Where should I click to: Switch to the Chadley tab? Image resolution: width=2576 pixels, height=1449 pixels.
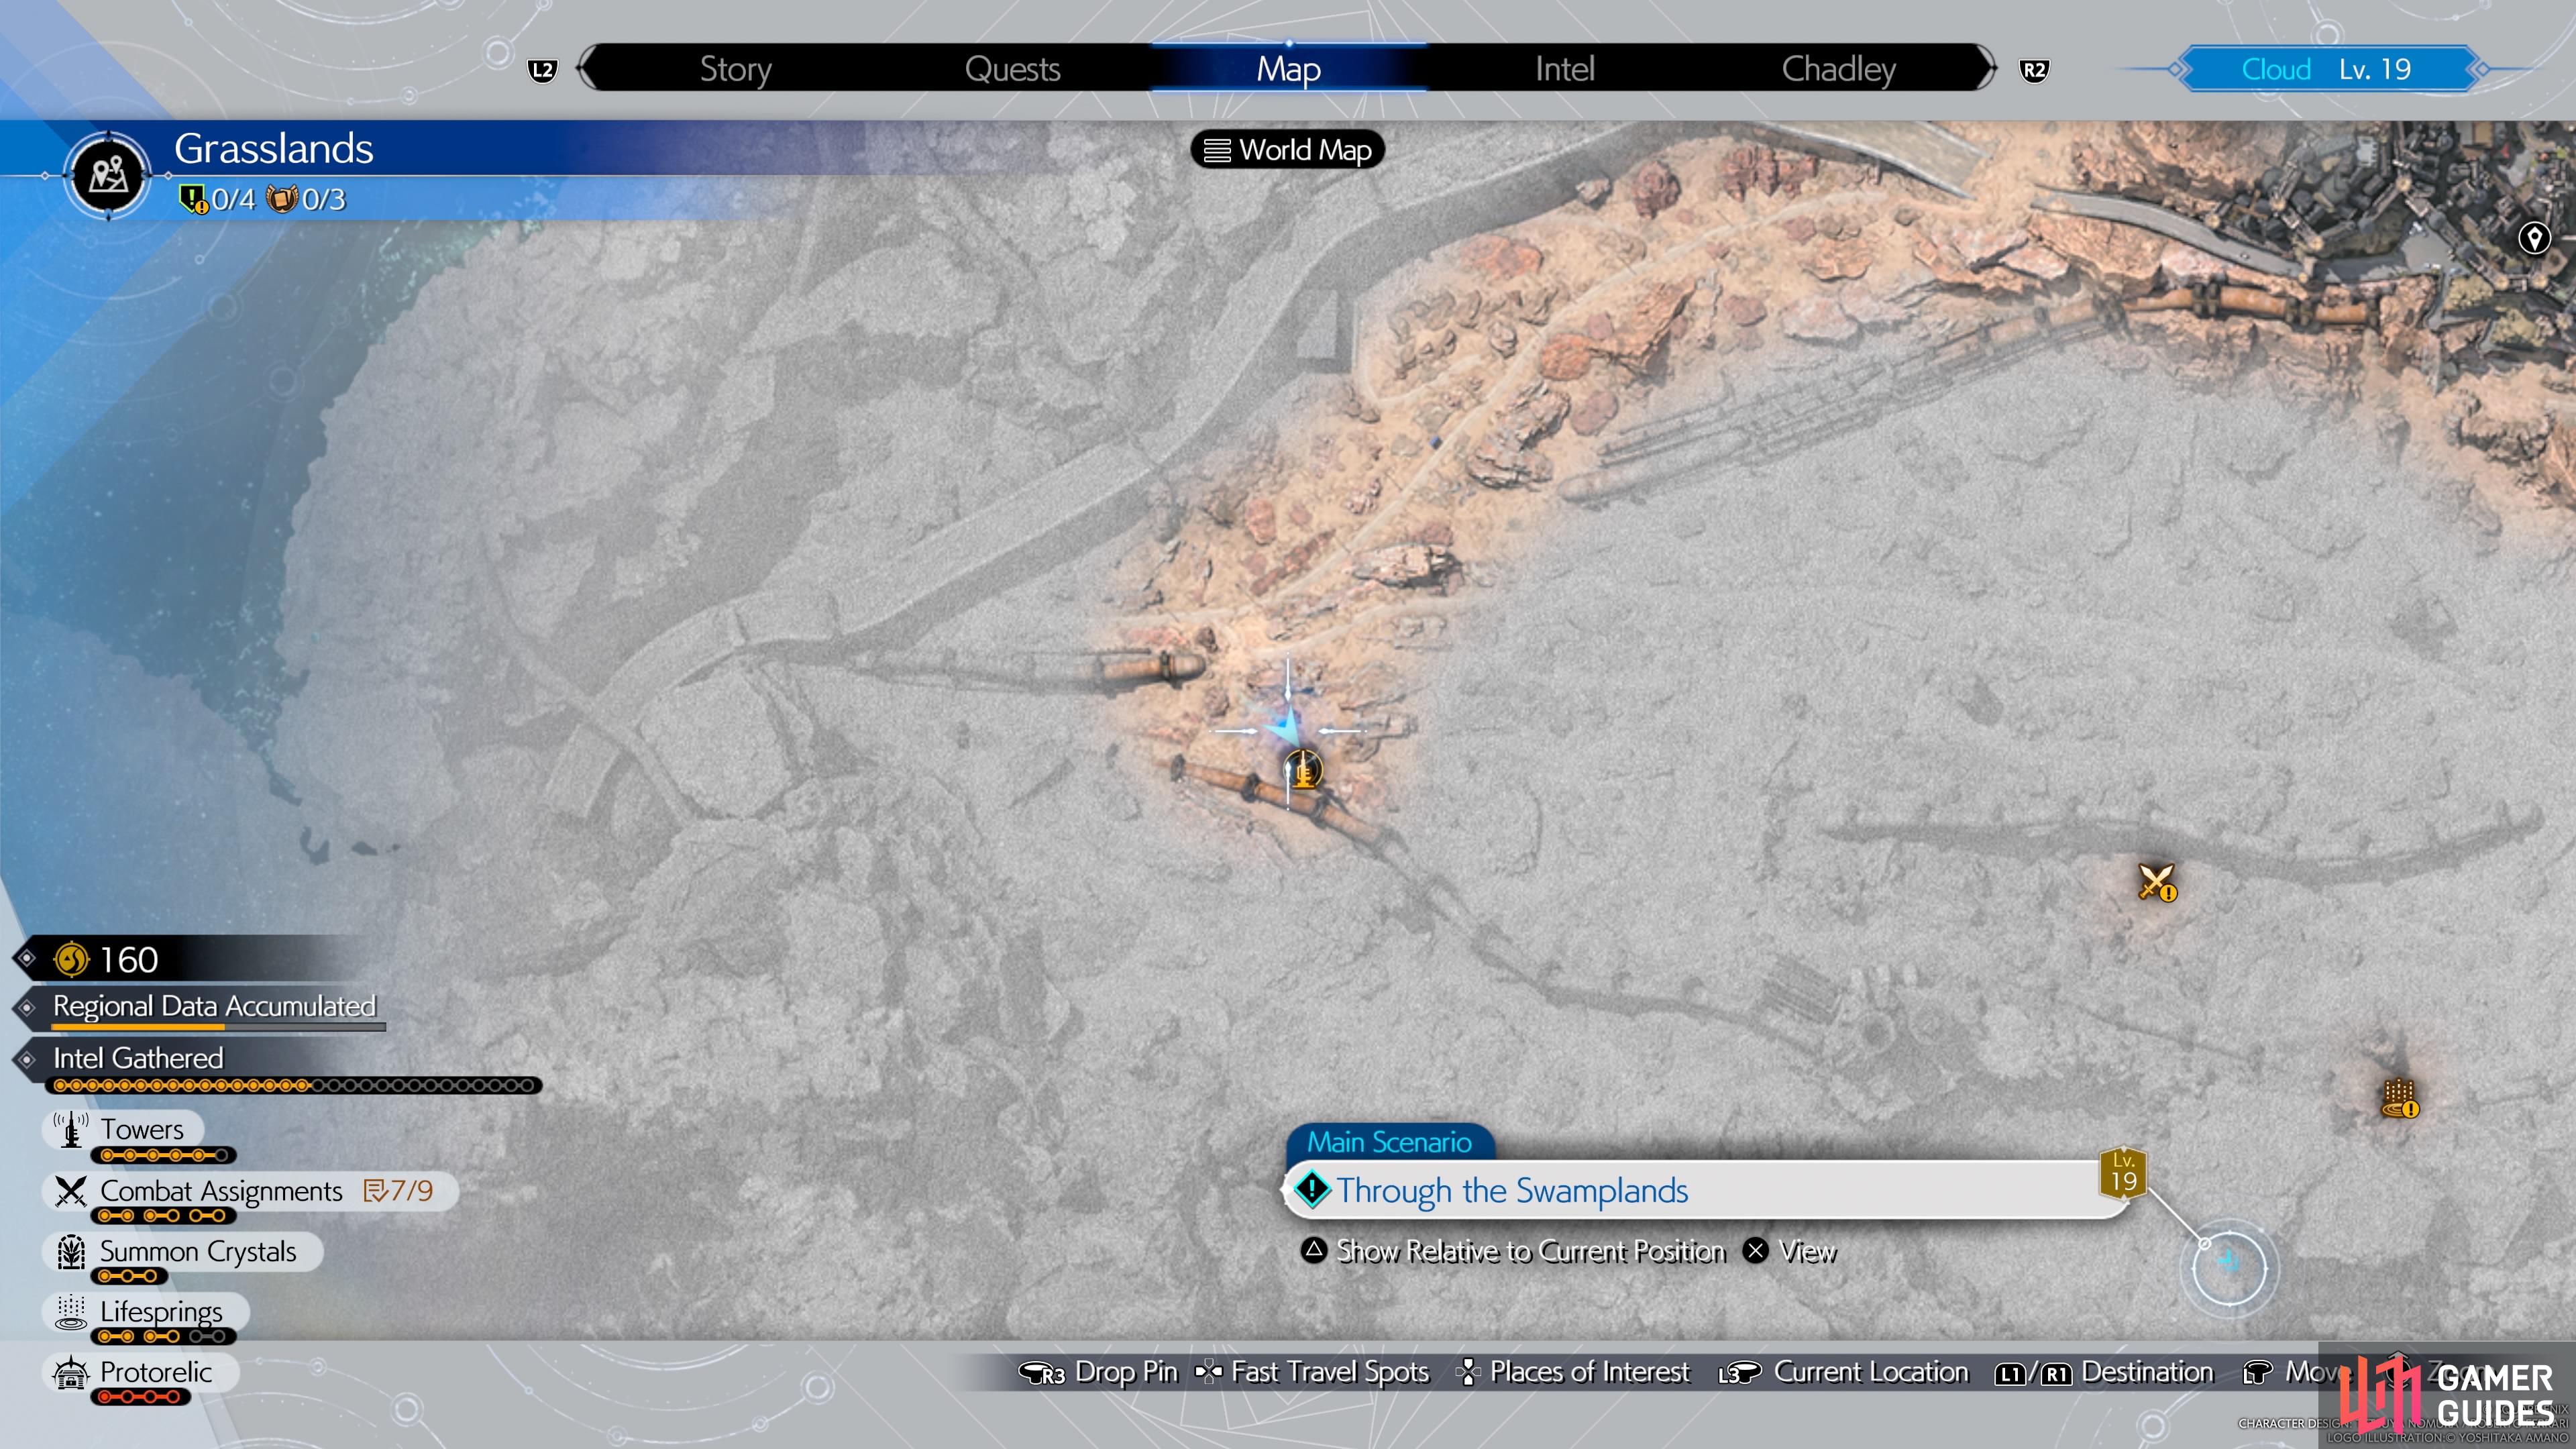1838,69
